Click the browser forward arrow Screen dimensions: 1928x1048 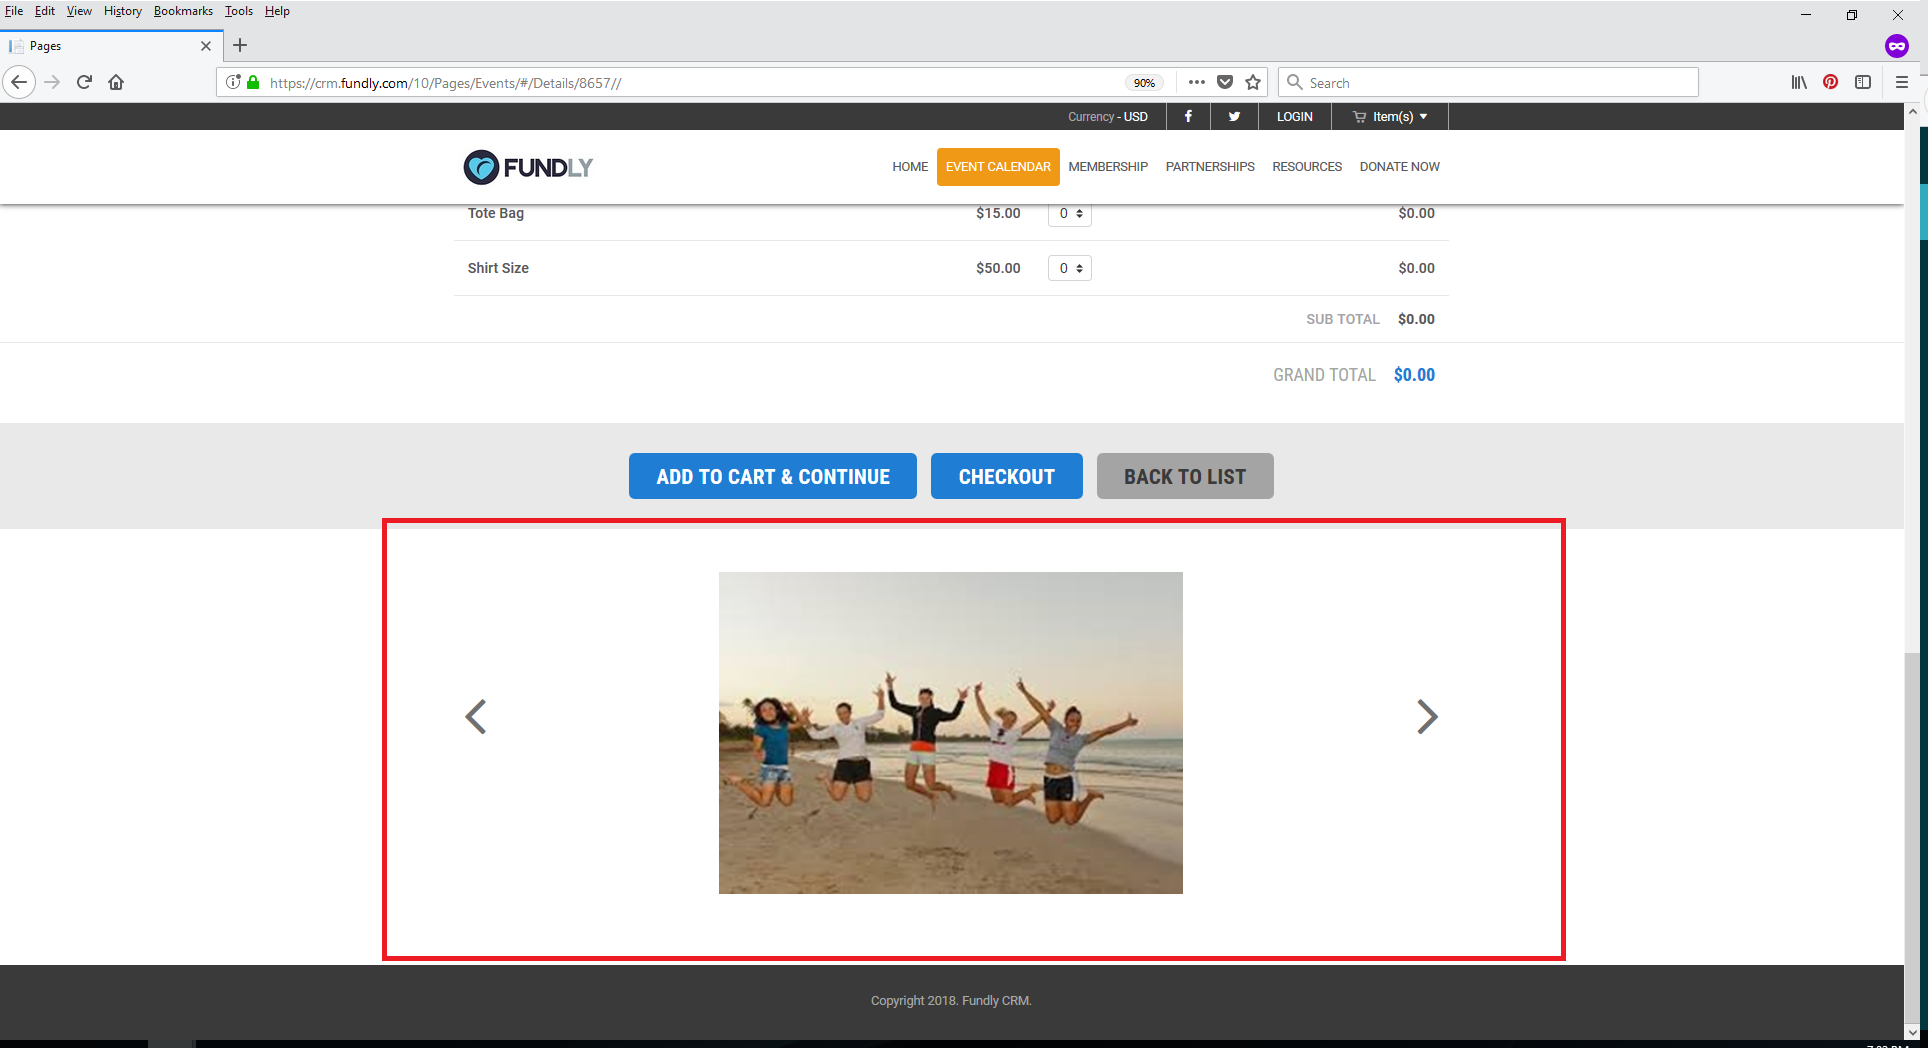pos(52,82)
